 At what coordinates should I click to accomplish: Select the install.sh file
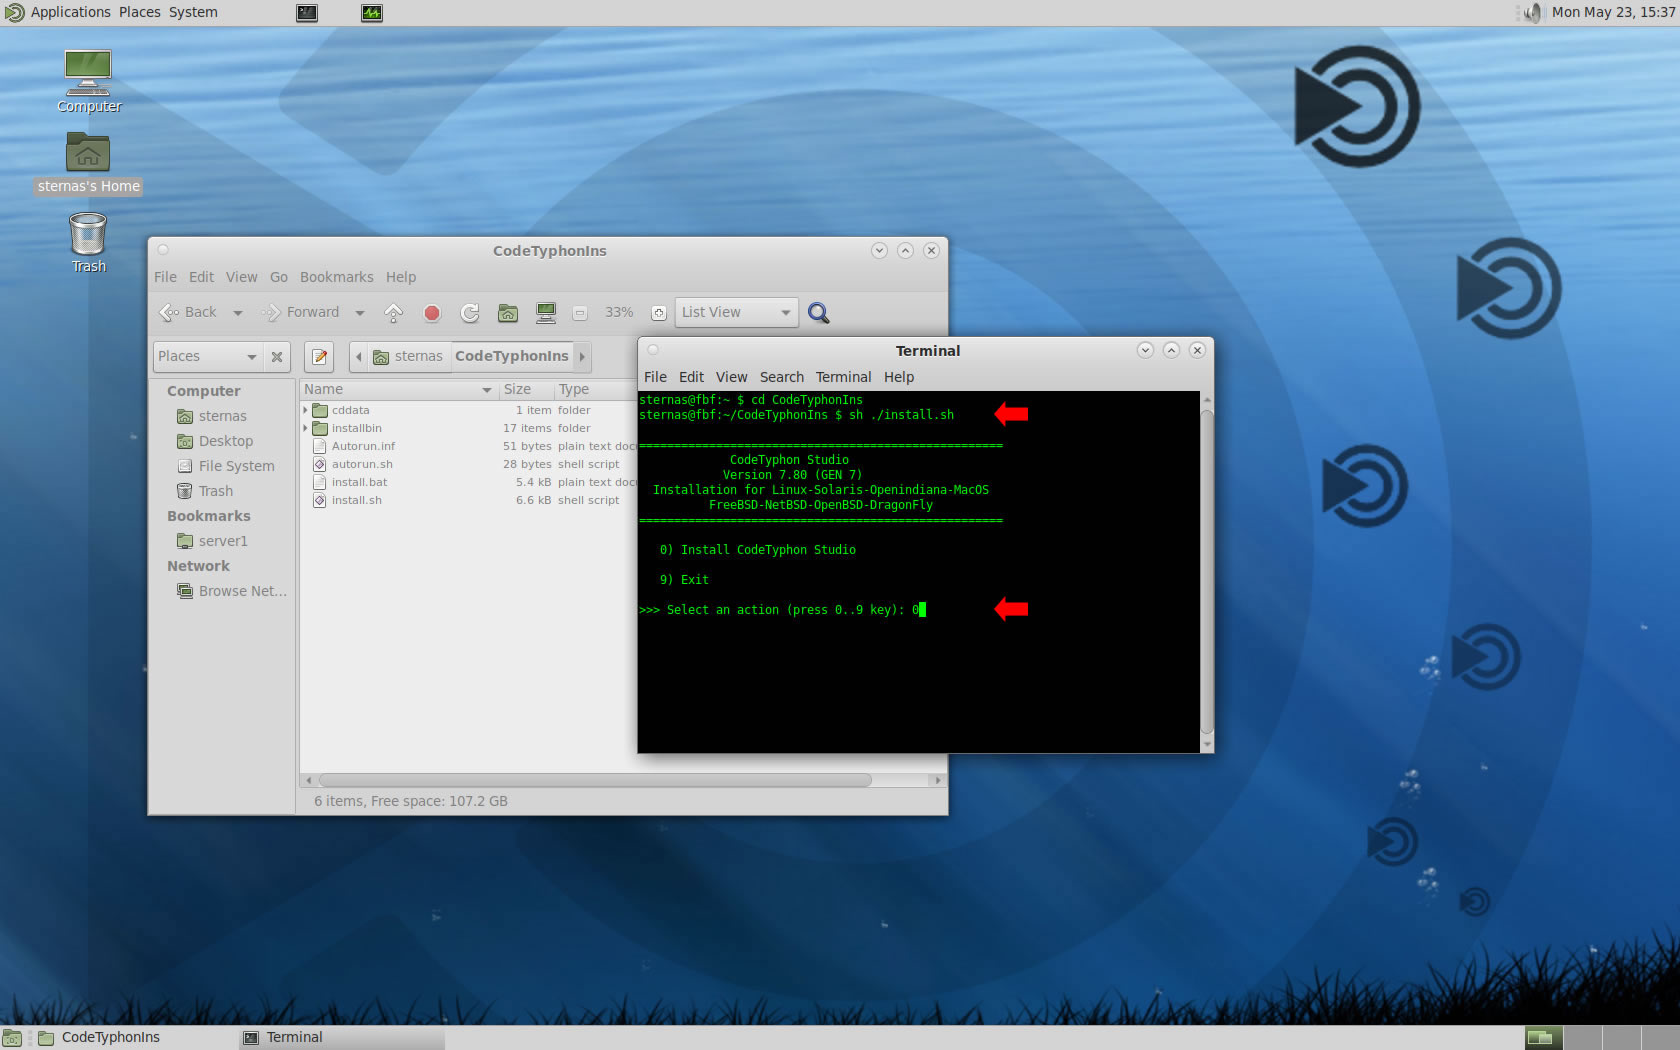(356, 500)
